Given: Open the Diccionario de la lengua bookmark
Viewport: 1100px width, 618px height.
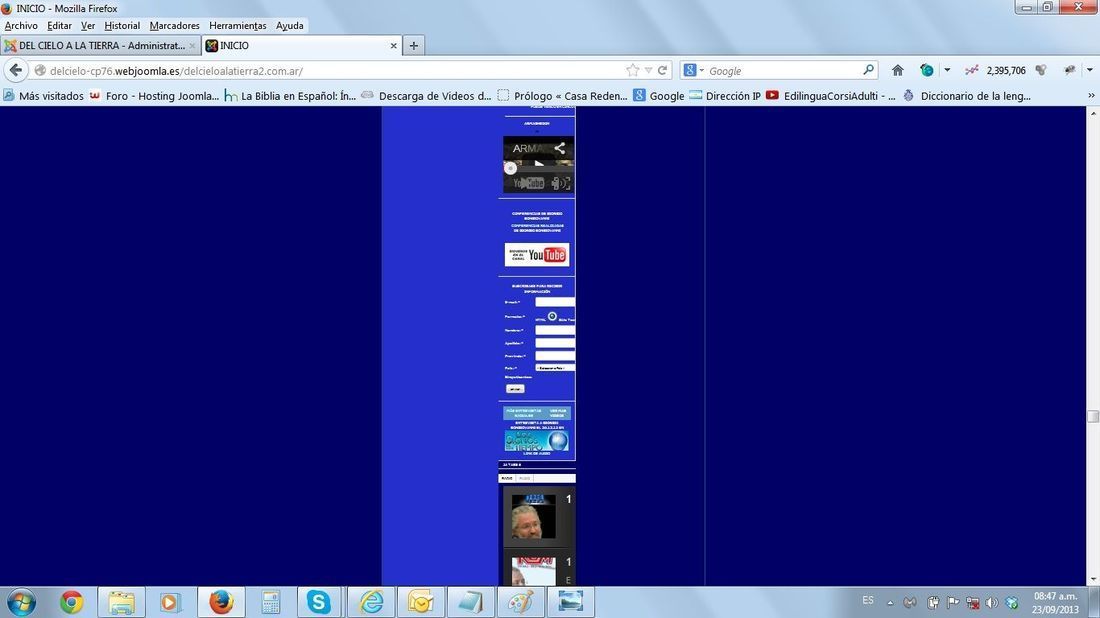Looking at the screenshot, I should (967, 95).
